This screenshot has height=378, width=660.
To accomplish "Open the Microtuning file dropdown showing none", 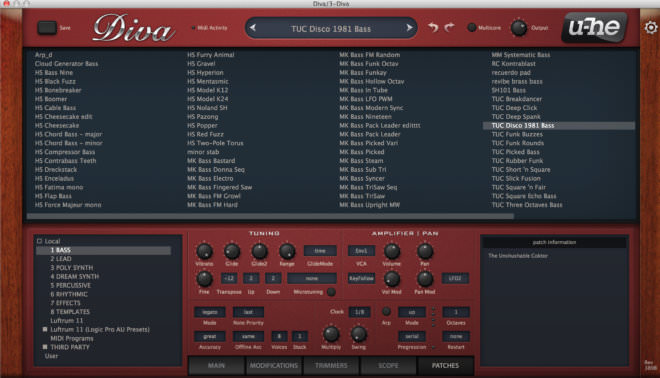I will click(x=312, y=278).
